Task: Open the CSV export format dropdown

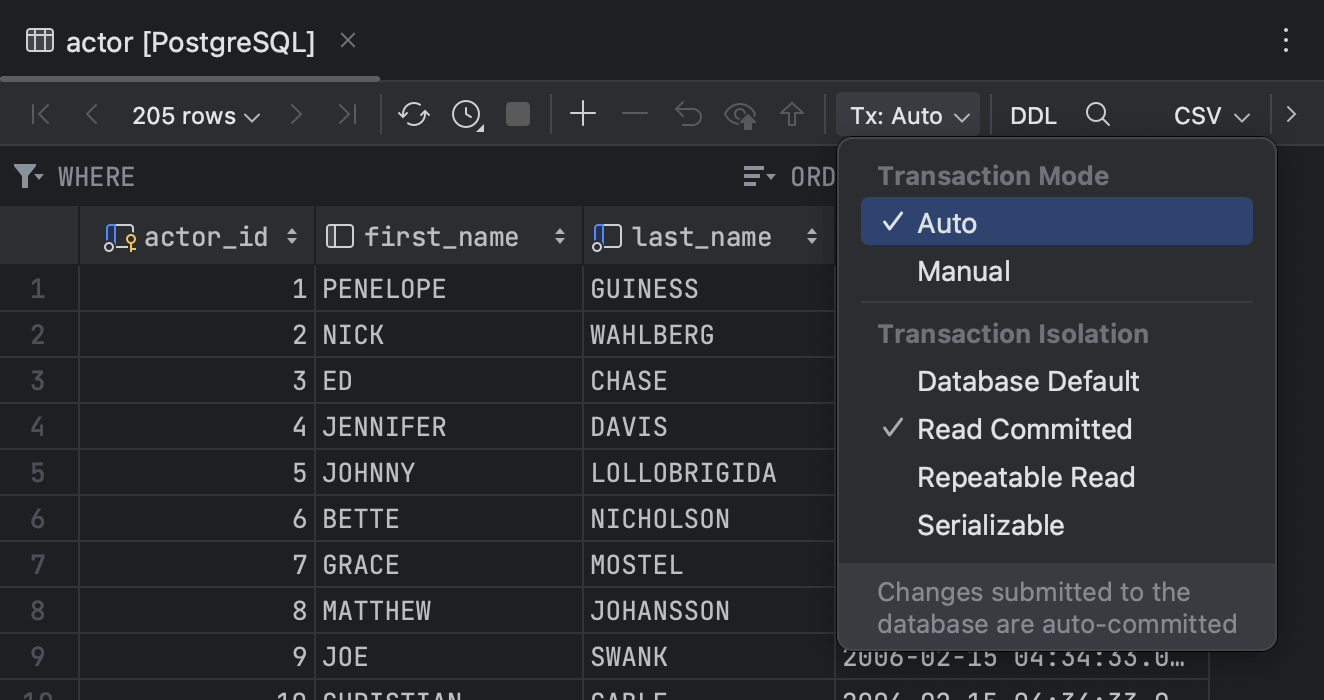Action: tap(1210, 114)
